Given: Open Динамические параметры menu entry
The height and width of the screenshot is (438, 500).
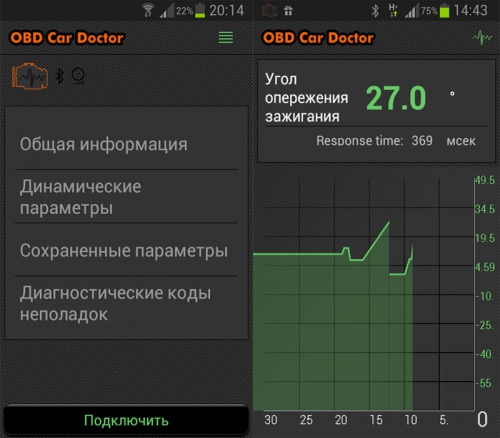Looking at the screenshot, I should coord(126,197).
